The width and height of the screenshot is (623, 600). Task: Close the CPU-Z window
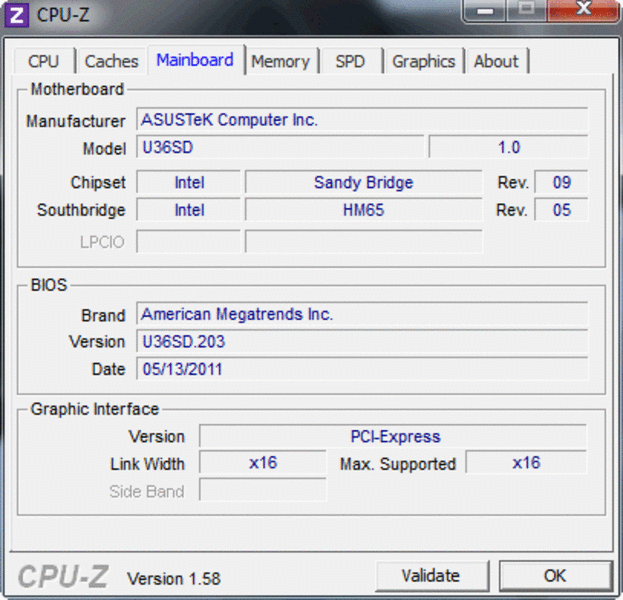[x=583, y=10]
